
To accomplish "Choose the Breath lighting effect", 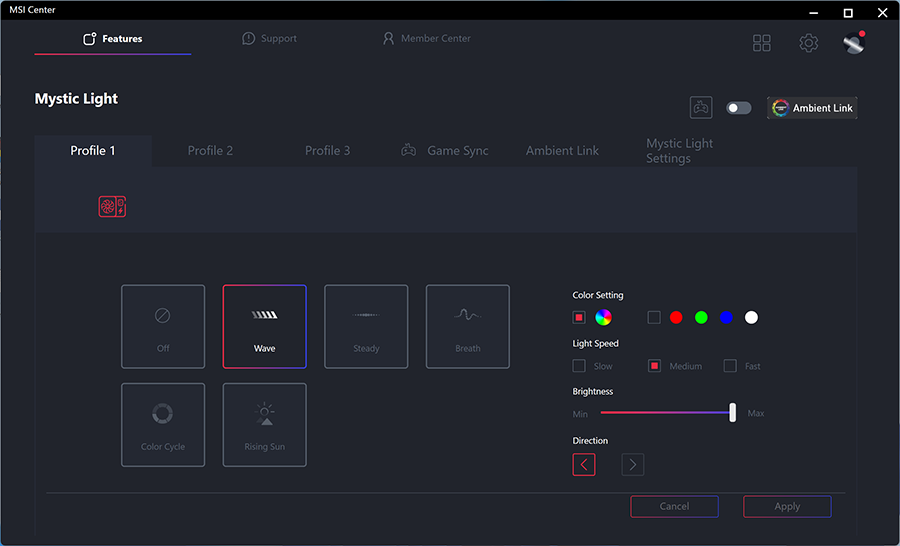I will (468, 327).
